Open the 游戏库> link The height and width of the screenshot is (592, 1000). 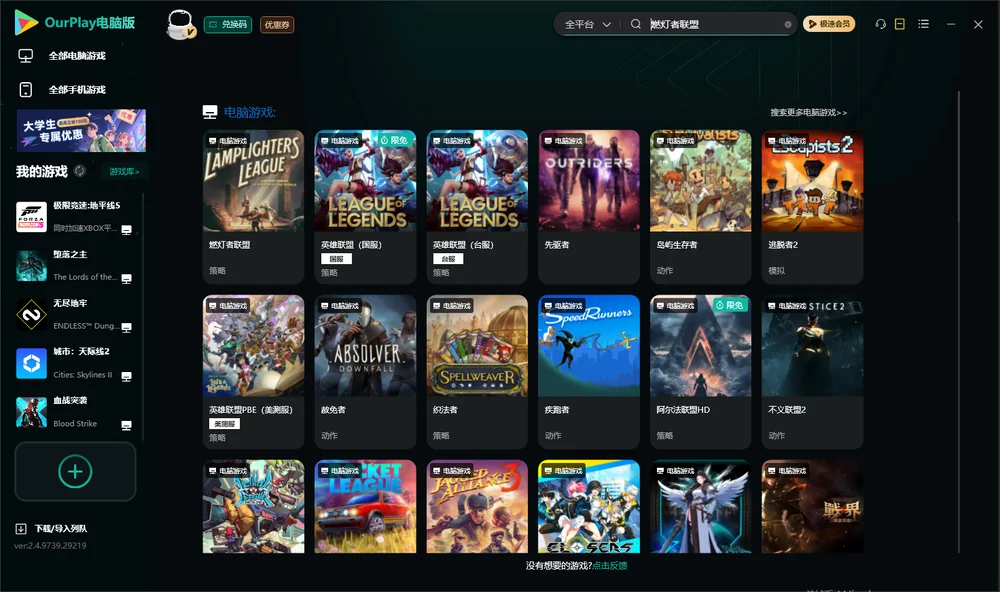coord(124,172)
